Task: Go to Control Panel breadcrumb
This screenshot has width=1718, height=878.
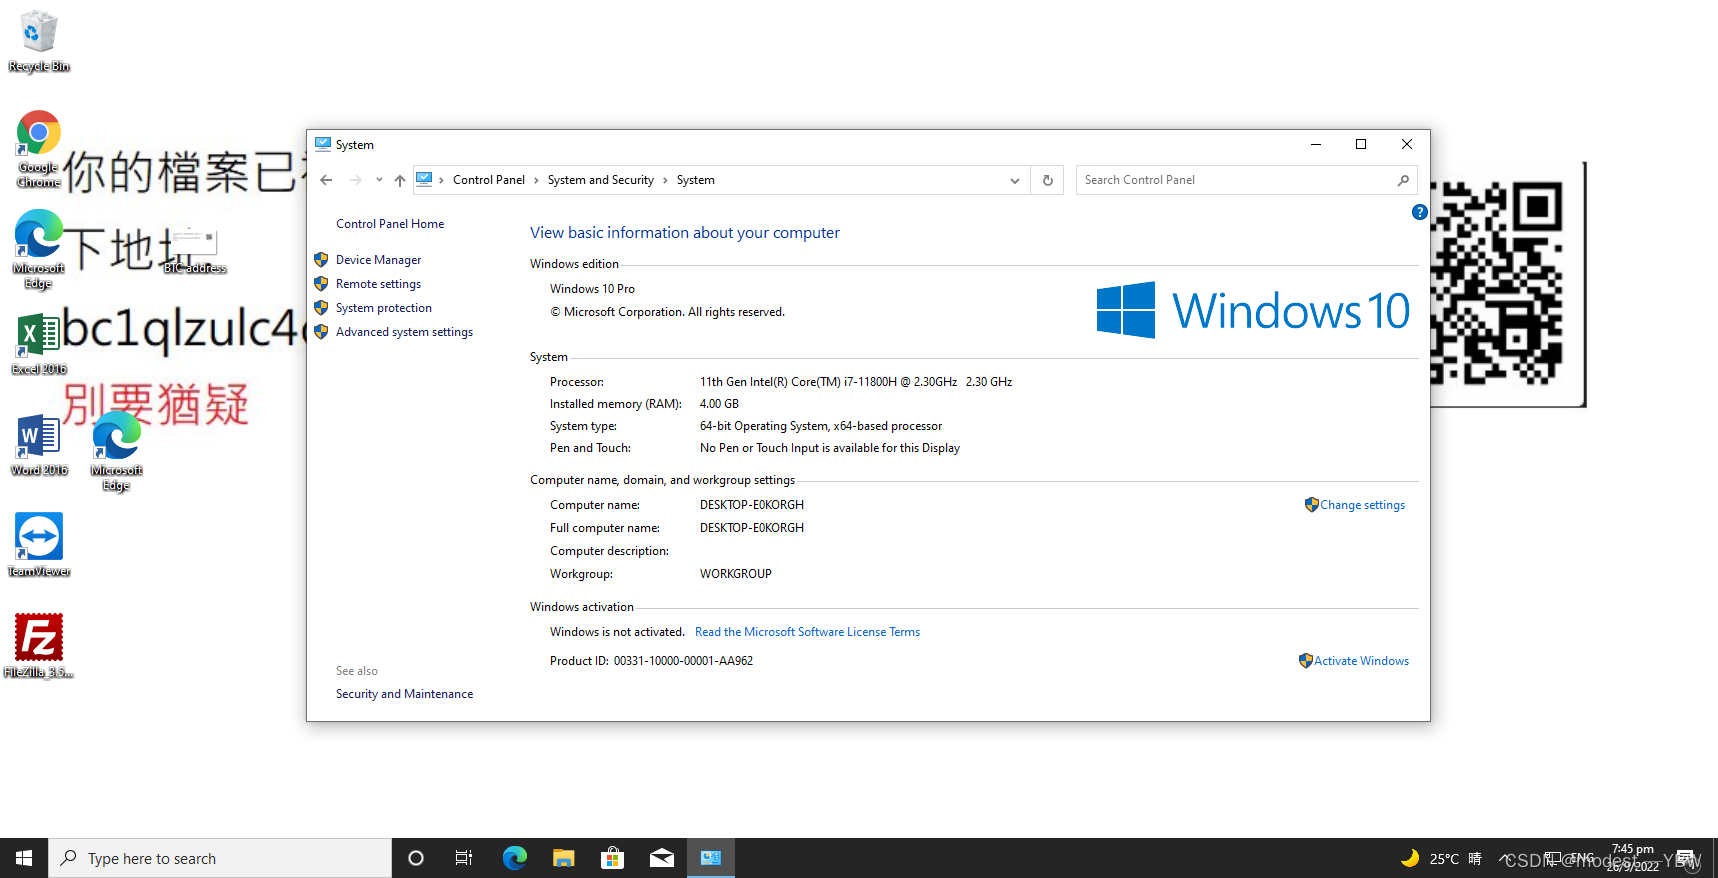Action: [x=489, y=180]
